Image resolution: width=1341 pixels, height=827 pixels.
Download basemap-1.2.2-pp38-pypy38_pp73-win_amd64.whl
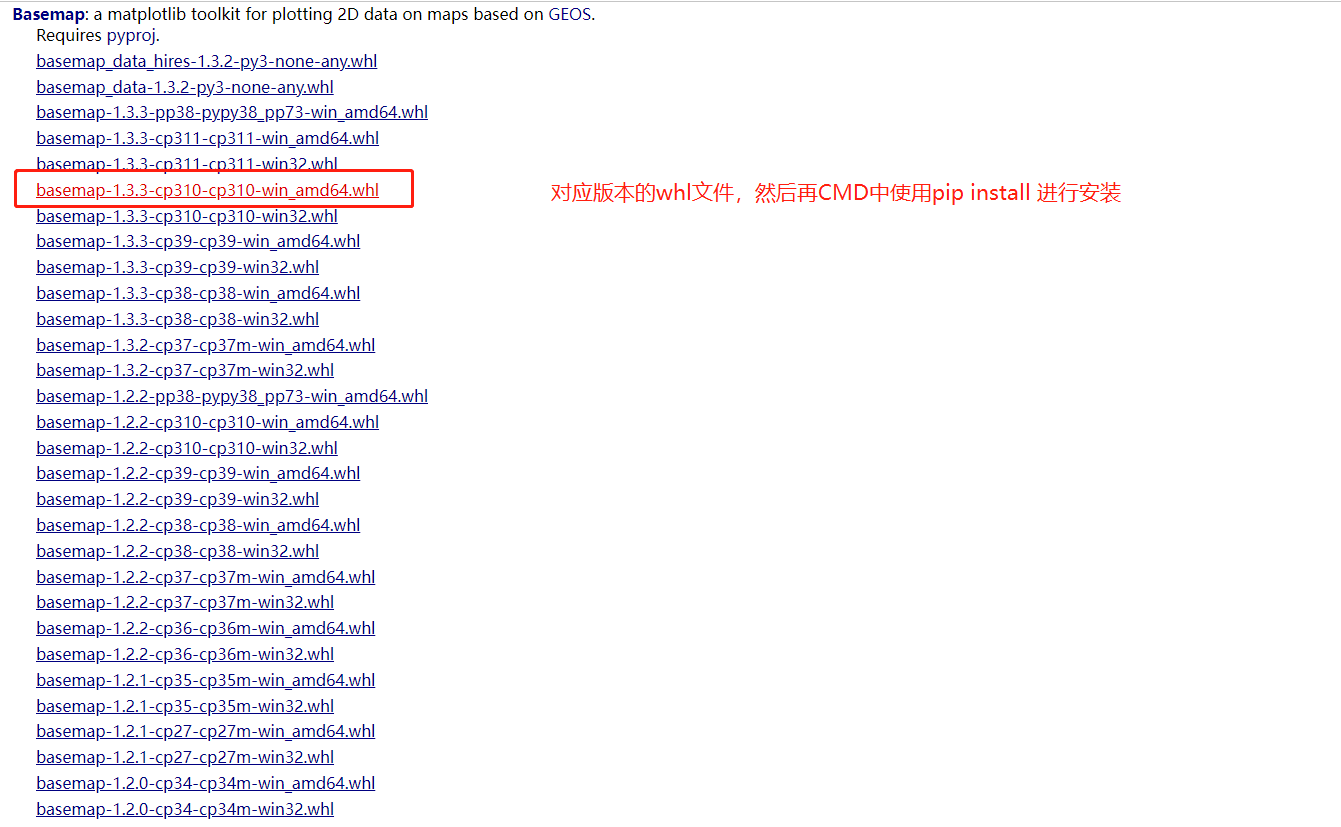(x=232, y=396)
